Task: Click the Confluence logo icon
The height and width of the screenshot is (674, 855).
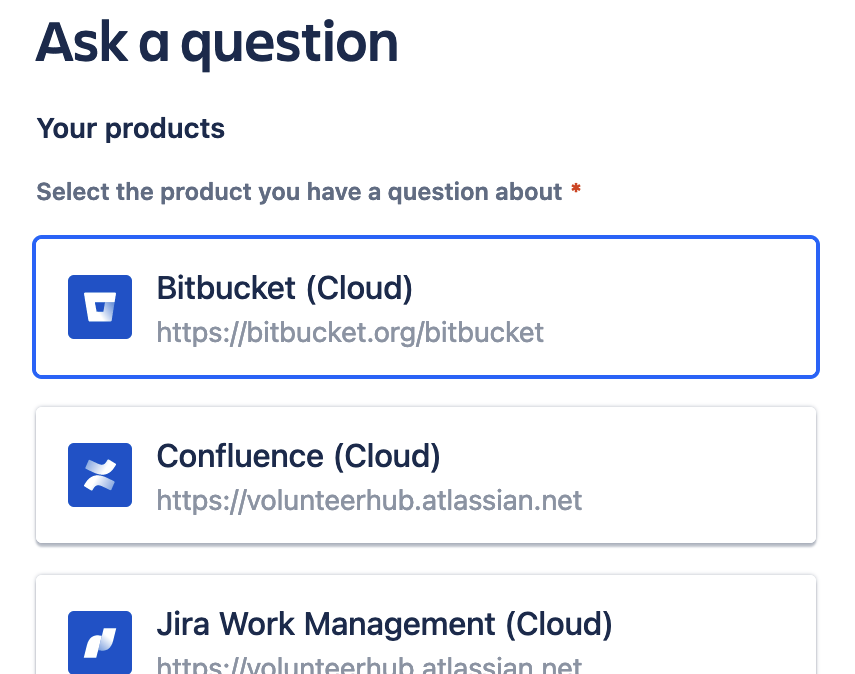Action: (x=100, y=475)
